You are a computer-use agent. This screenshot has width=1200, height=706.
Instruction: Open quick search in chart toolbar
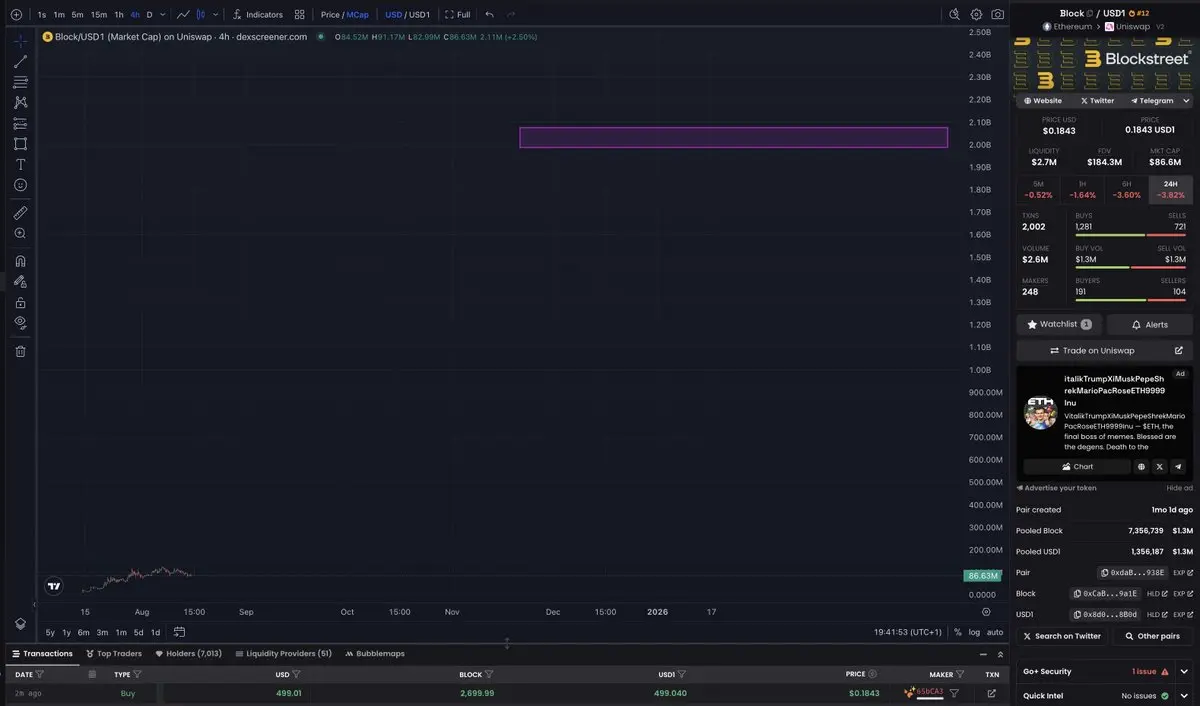pyautogui.click(x=954, y=15)
